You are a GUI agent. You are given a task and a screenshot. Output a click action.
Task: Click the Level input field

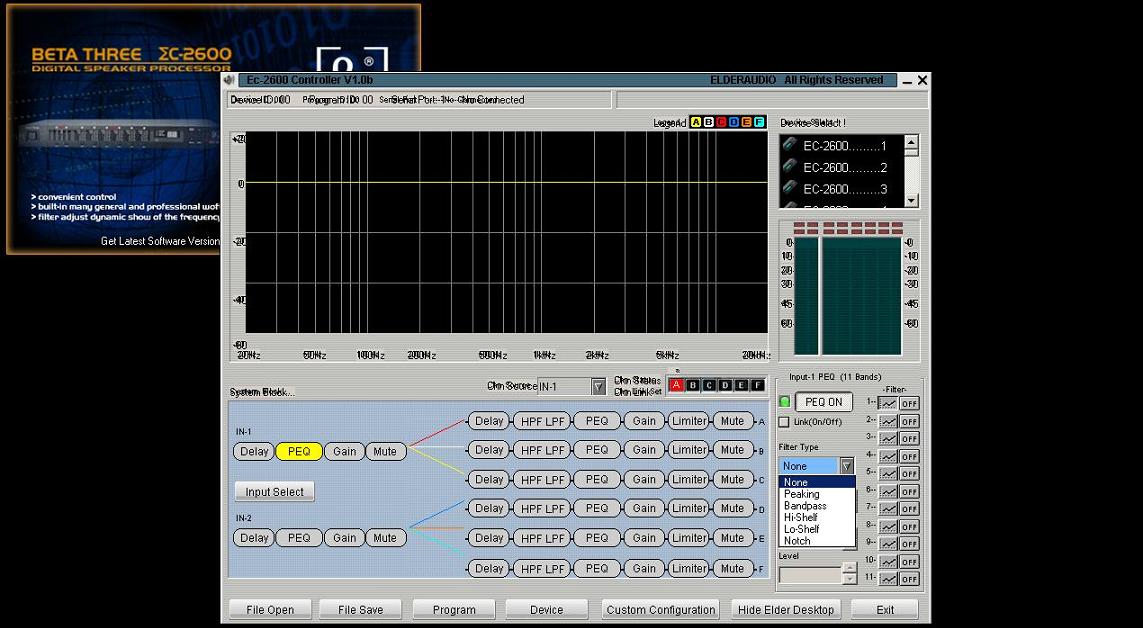tap(811, 575)
